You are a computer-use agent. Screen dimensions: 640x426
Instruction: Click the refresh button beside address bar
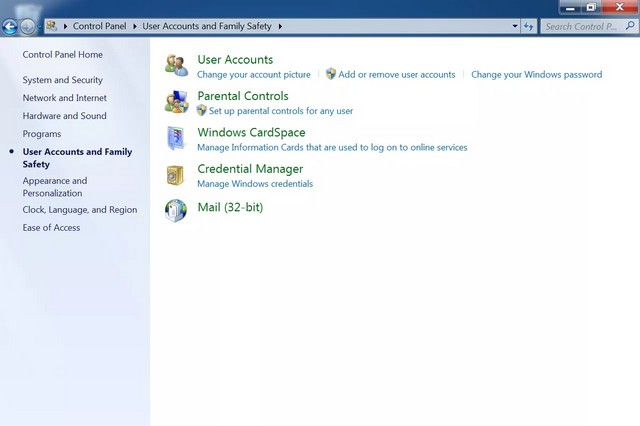pos(529,26)
